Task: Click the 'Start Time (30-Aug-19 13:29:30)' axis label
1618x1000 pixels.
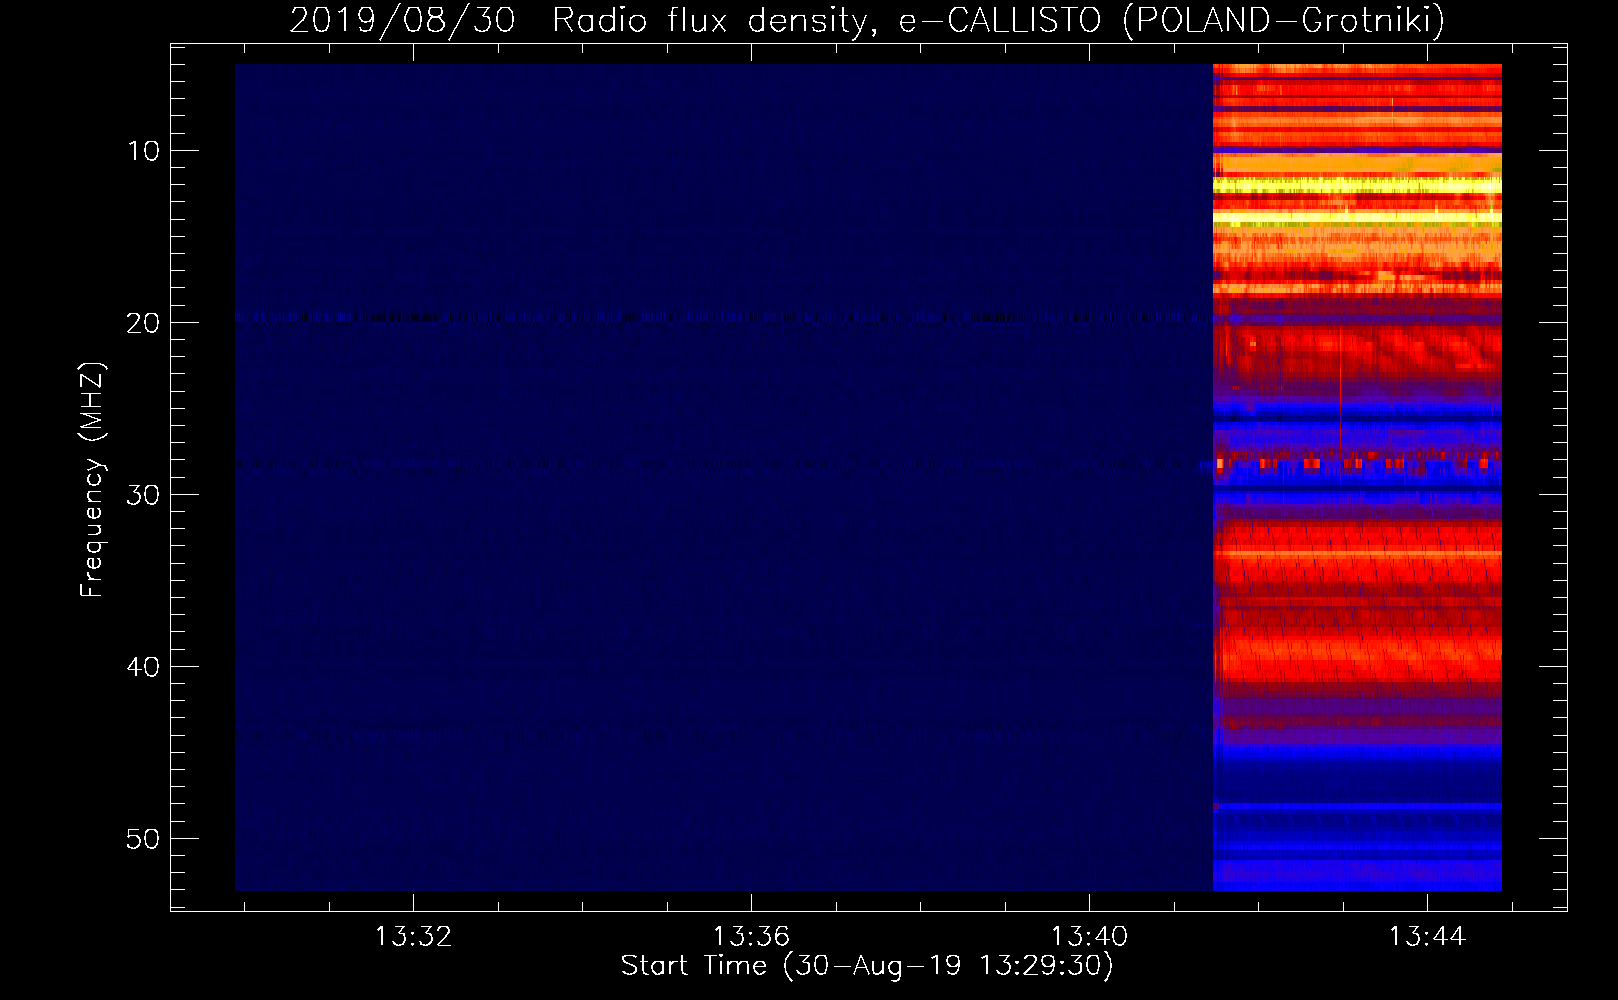Action: [x=867, y=966]
